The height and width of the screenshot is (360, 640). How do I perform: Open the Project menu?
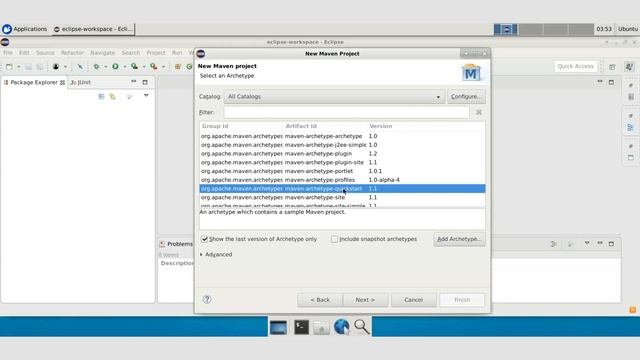(x=156, y=53)
